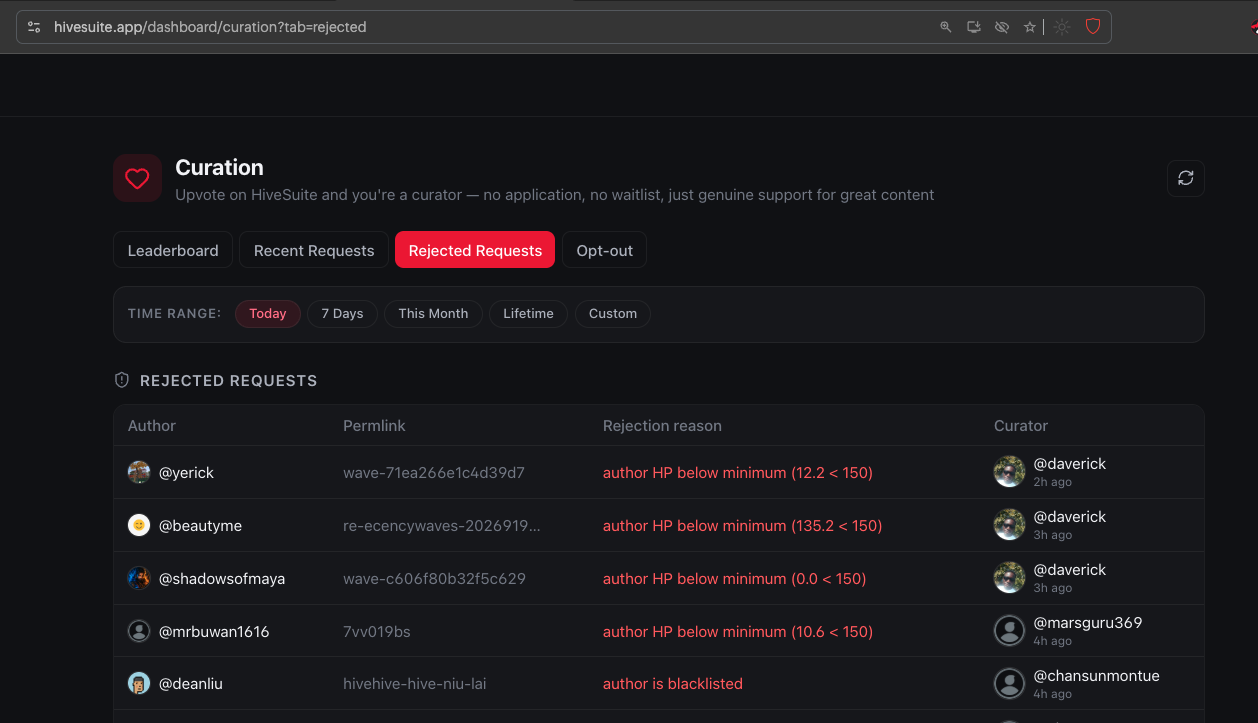Viewport: 1258px width, 723px height.
Task: Click the '2h ago' timestamp under @daverick
Action: point(1053,482)
